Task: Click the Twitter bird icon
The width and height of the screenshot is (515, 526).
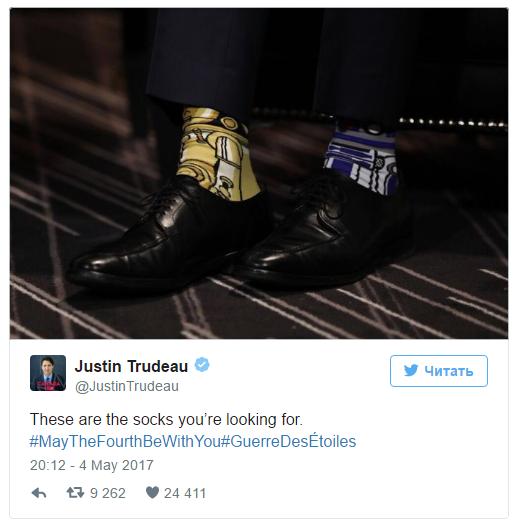Action: [x=411, y=371]
